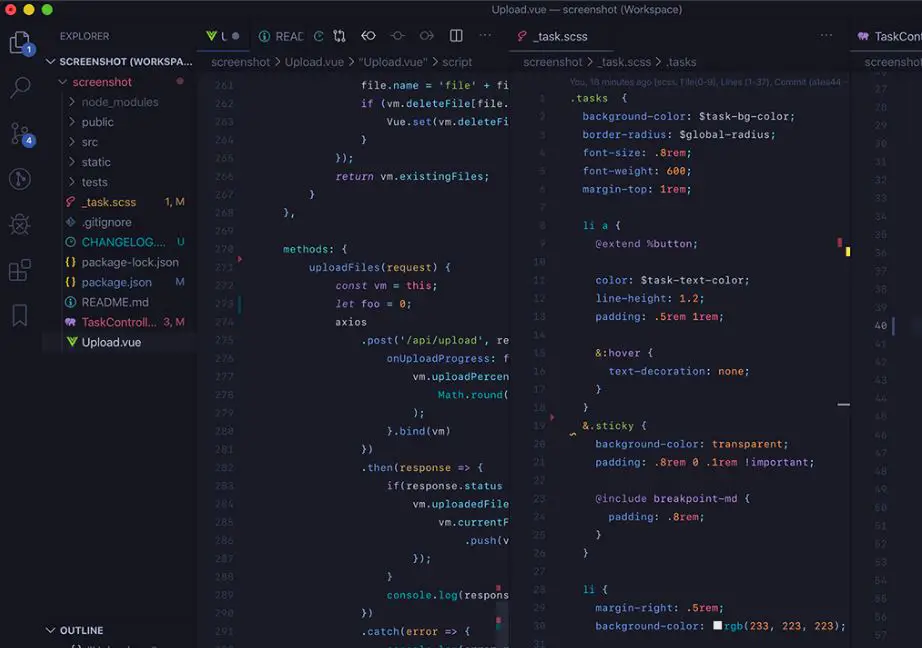The image size is (922, 648).
Task: Switch to the README tab
Action: coord(281,36)
